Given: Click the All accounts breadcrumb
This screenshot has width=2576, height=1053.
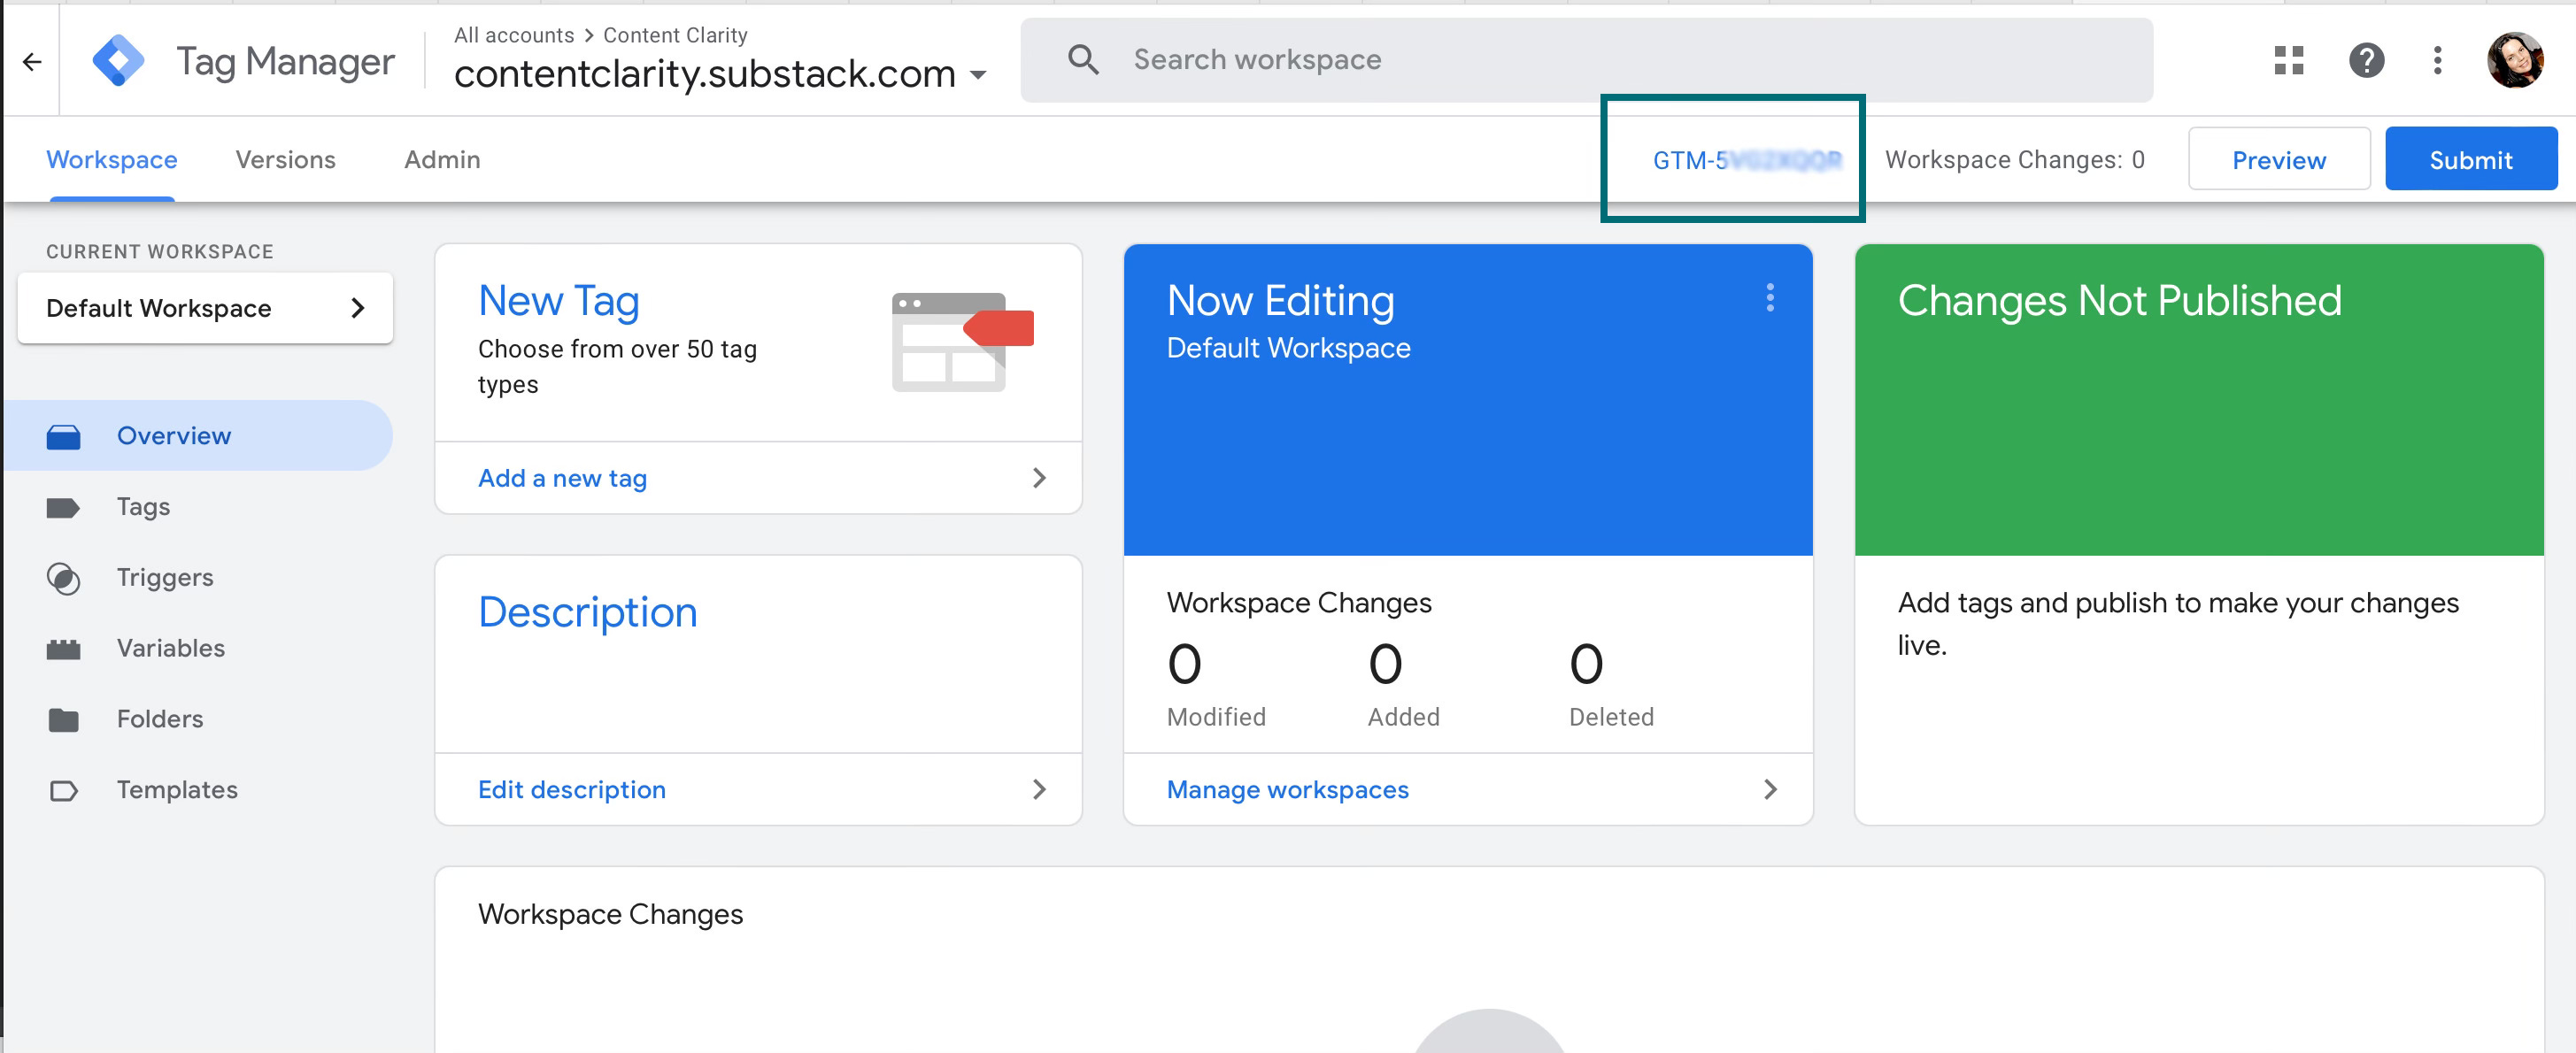Looking at the screenshot, I should [x=514, y=35].
